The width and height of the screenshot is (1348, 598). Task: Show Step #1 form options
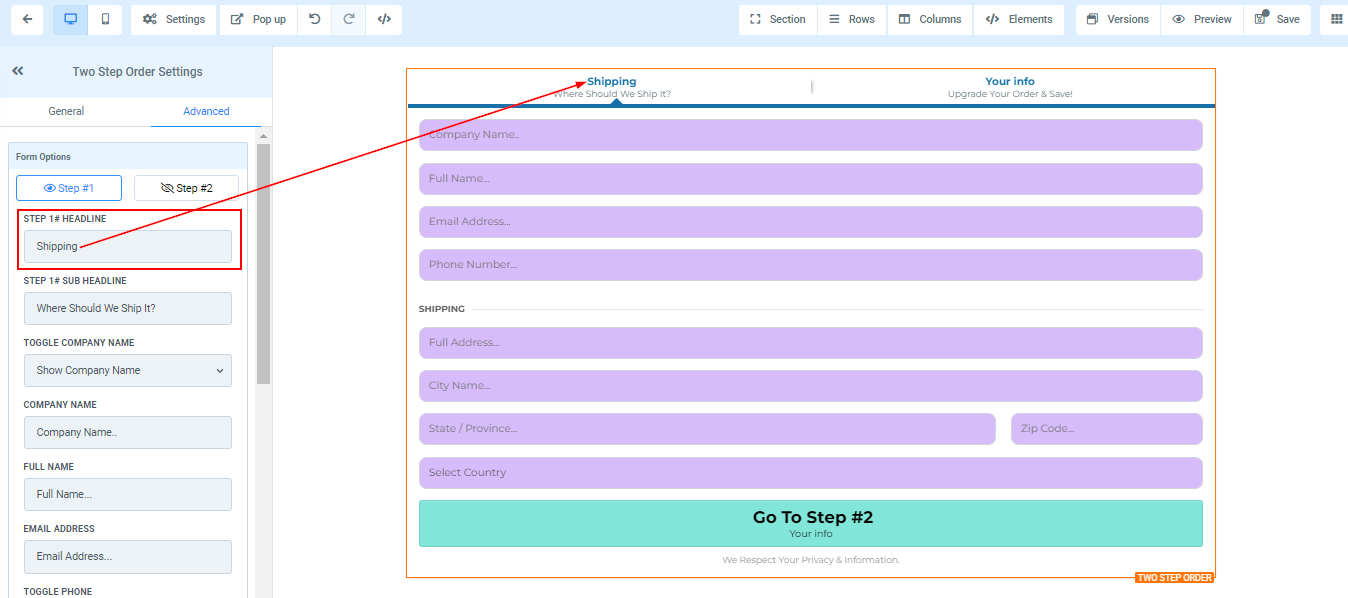pyautogui.click(x=69, y=188)
